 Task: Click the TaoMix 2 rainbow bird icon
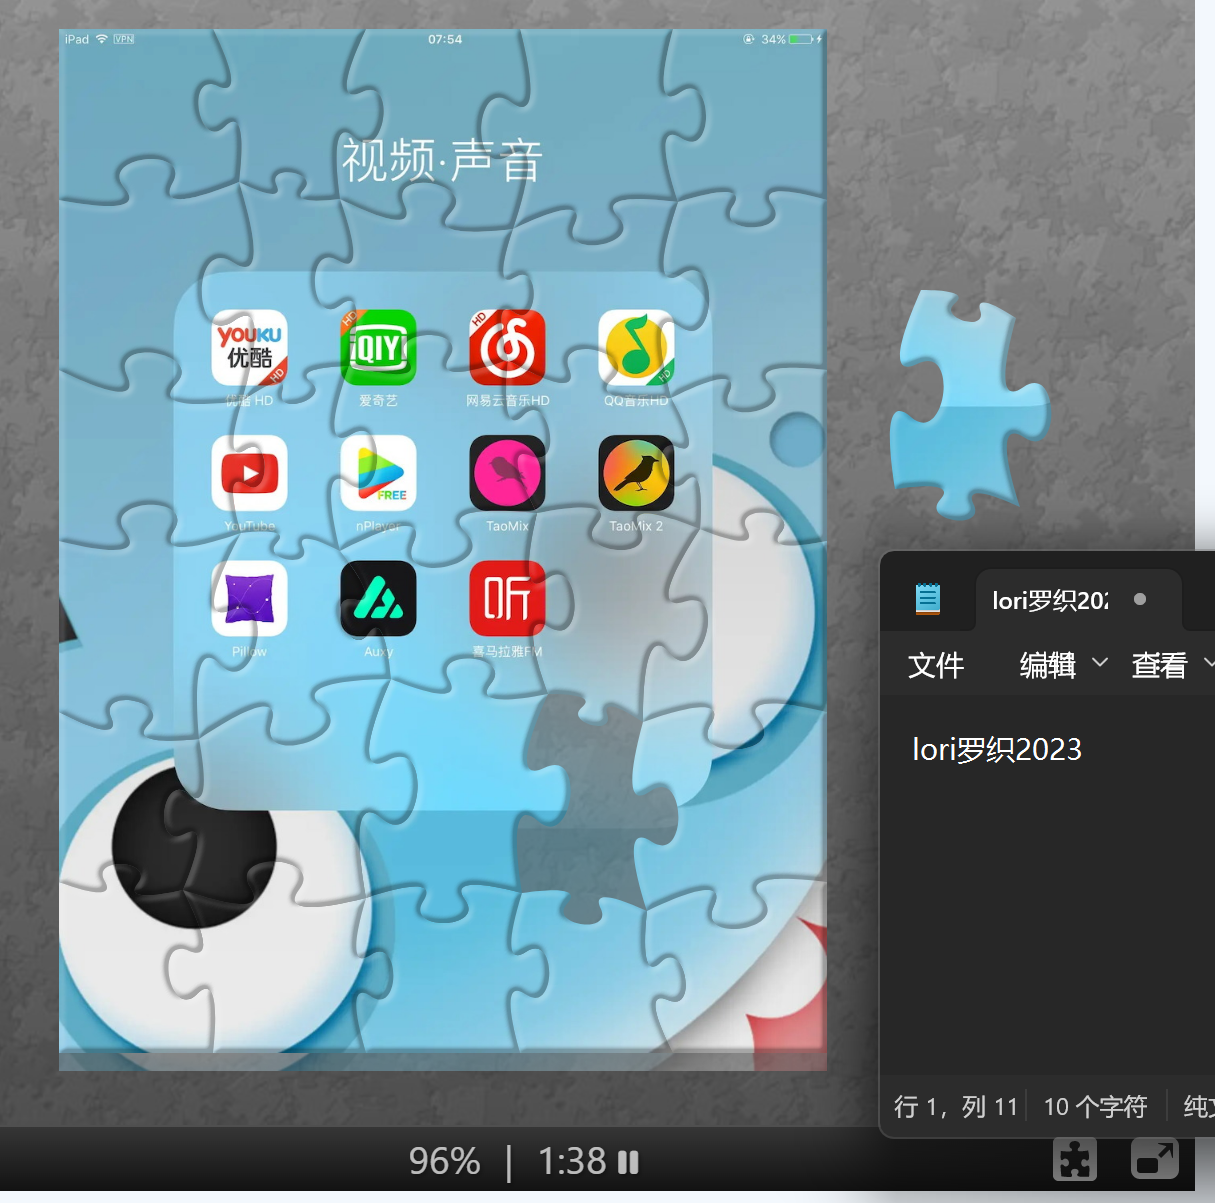[636, 473]
